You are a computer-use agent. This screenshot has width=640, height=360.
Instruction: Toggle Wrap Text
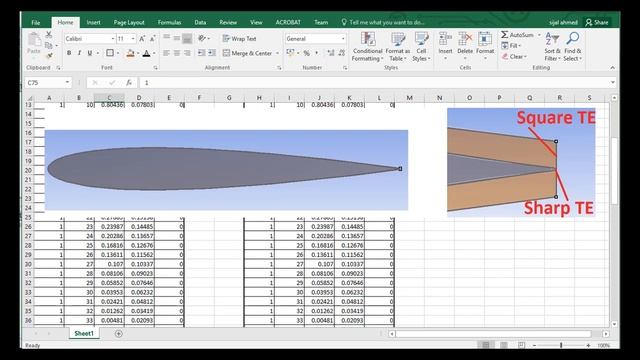(x=240, y=39)
